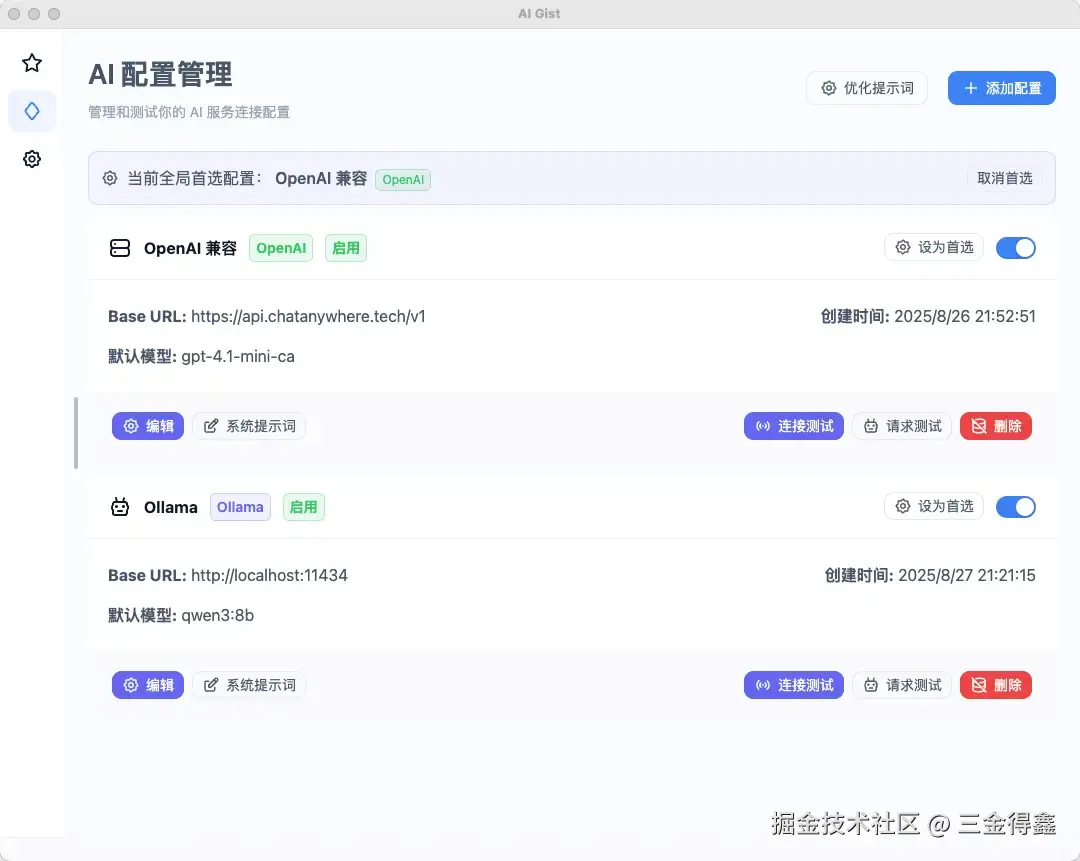This screenshot has width=1080, height=861.
Task: Click 启用 badge on OpenAI 兼容 card
Action: tap(346, 248)
